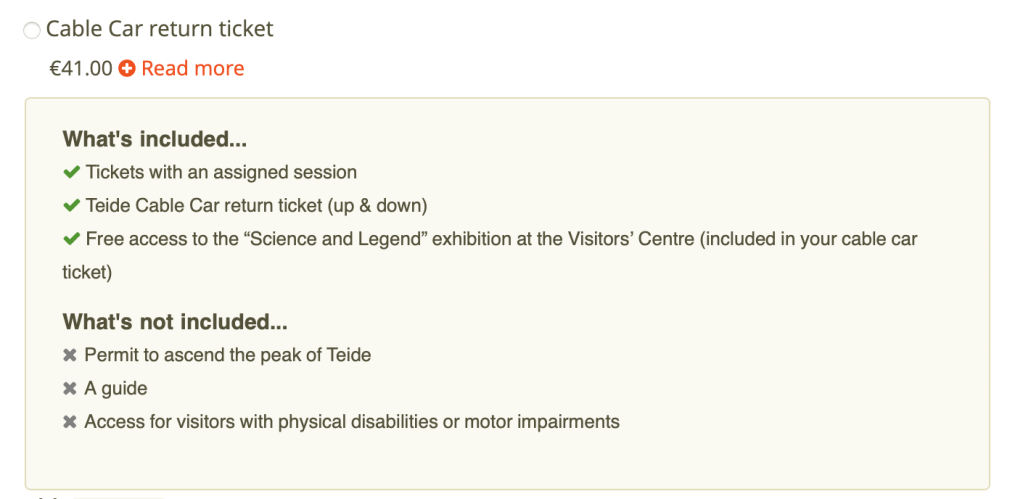Click Teide Cable Car return ticket (up & down) text
The width and height of the screenshot is (1023, 499).
256,206
